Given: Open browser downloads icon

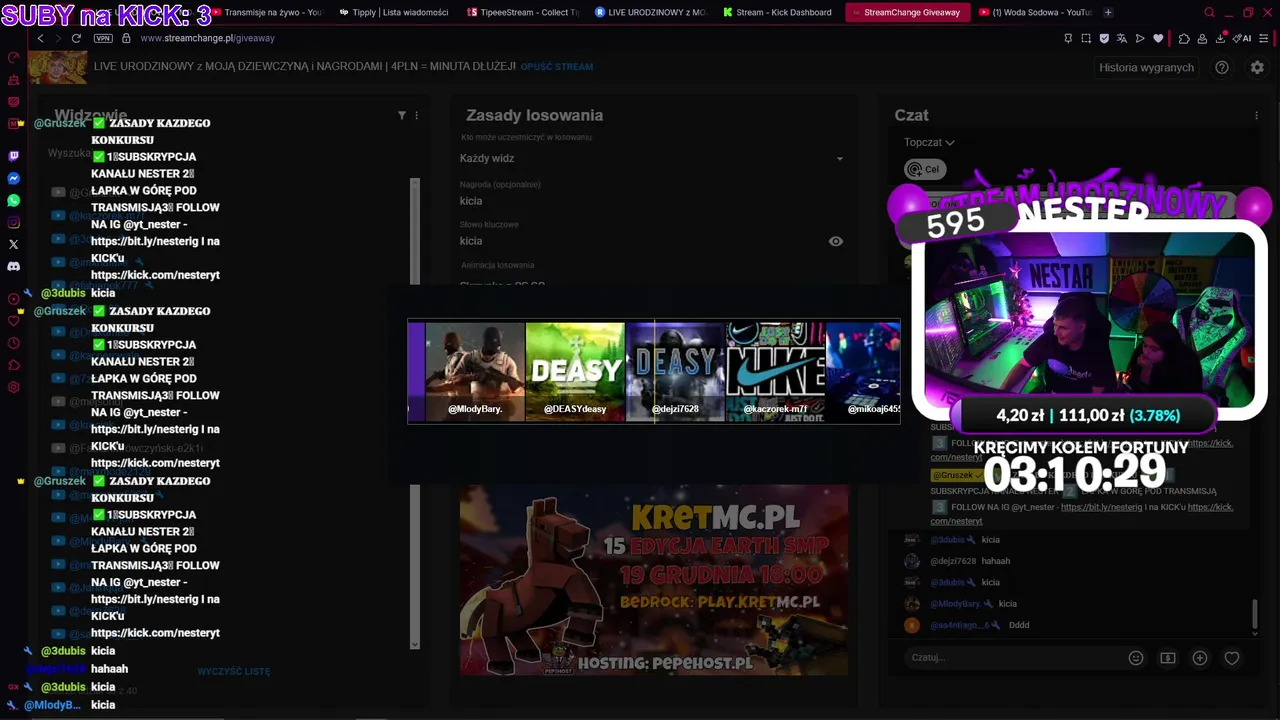Looking at the screenshot, I should point(1221,38).
